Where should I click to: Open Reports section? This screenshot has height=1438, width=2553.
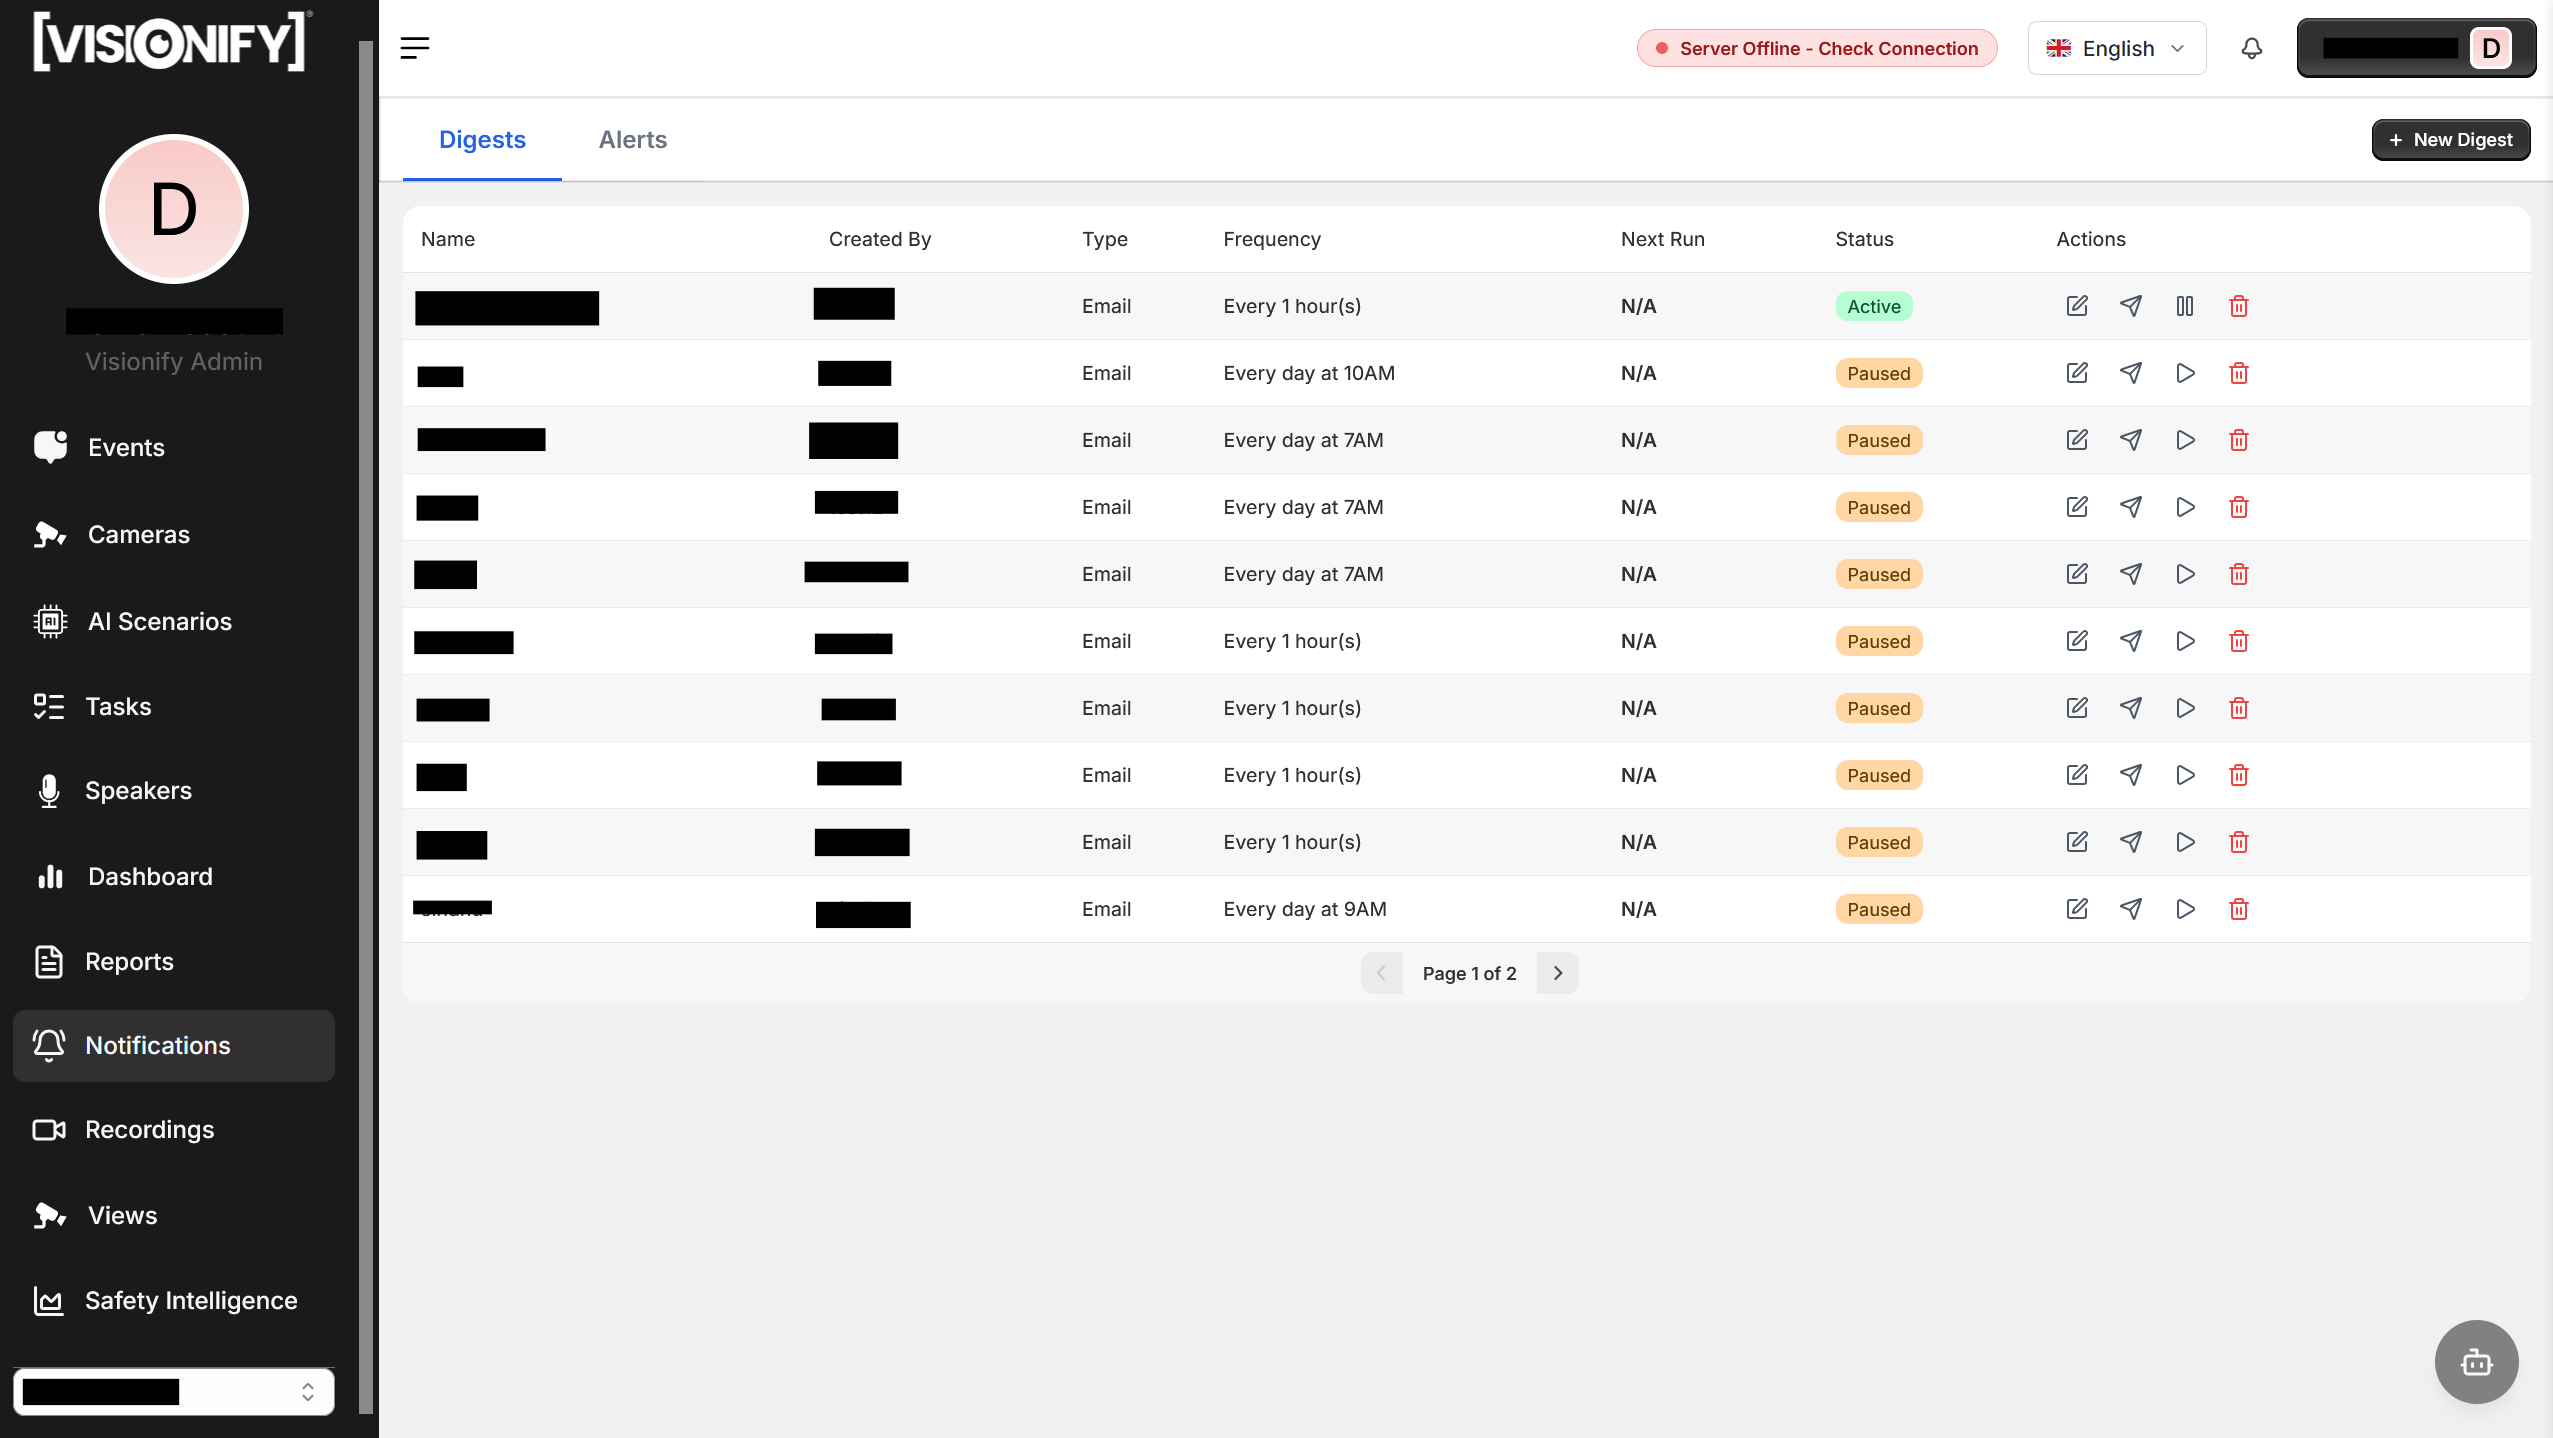pyautogui.click(x=174, y=961)
